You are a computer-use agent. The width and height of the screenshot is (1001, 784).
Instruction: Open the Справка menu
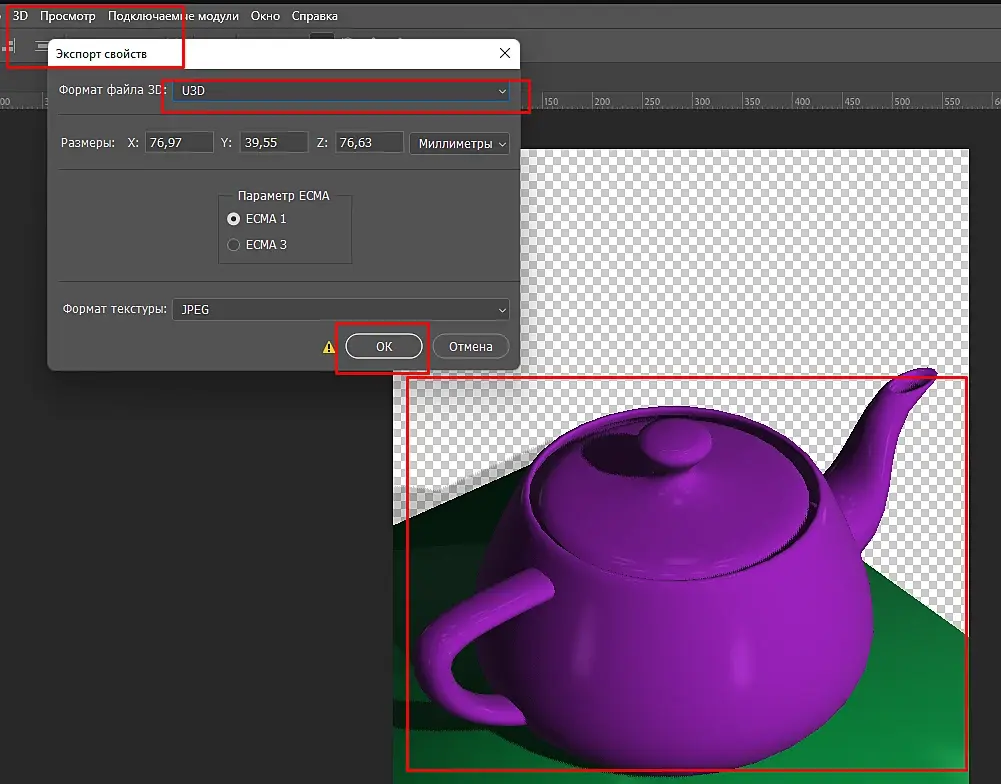314,16
